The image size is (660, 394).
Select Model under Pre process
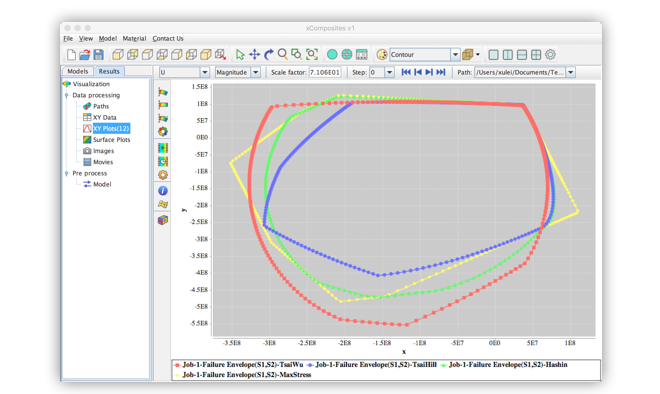click(x=102, y=184)
